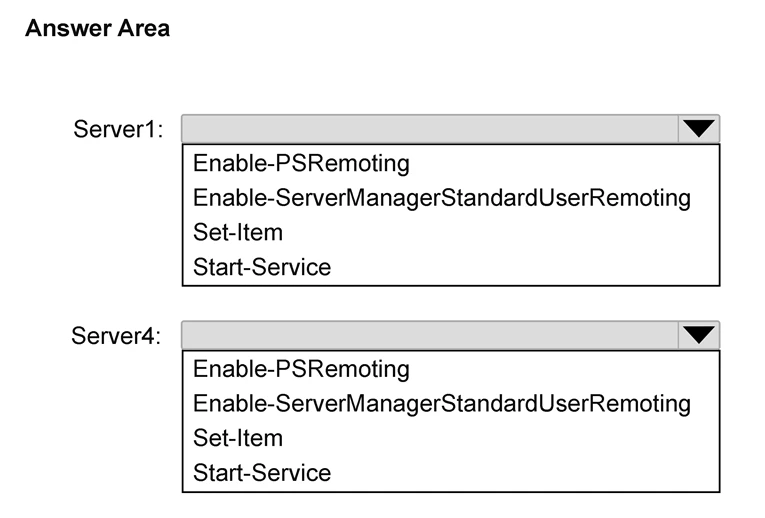Click the Answer Area heading

point(98,28)
